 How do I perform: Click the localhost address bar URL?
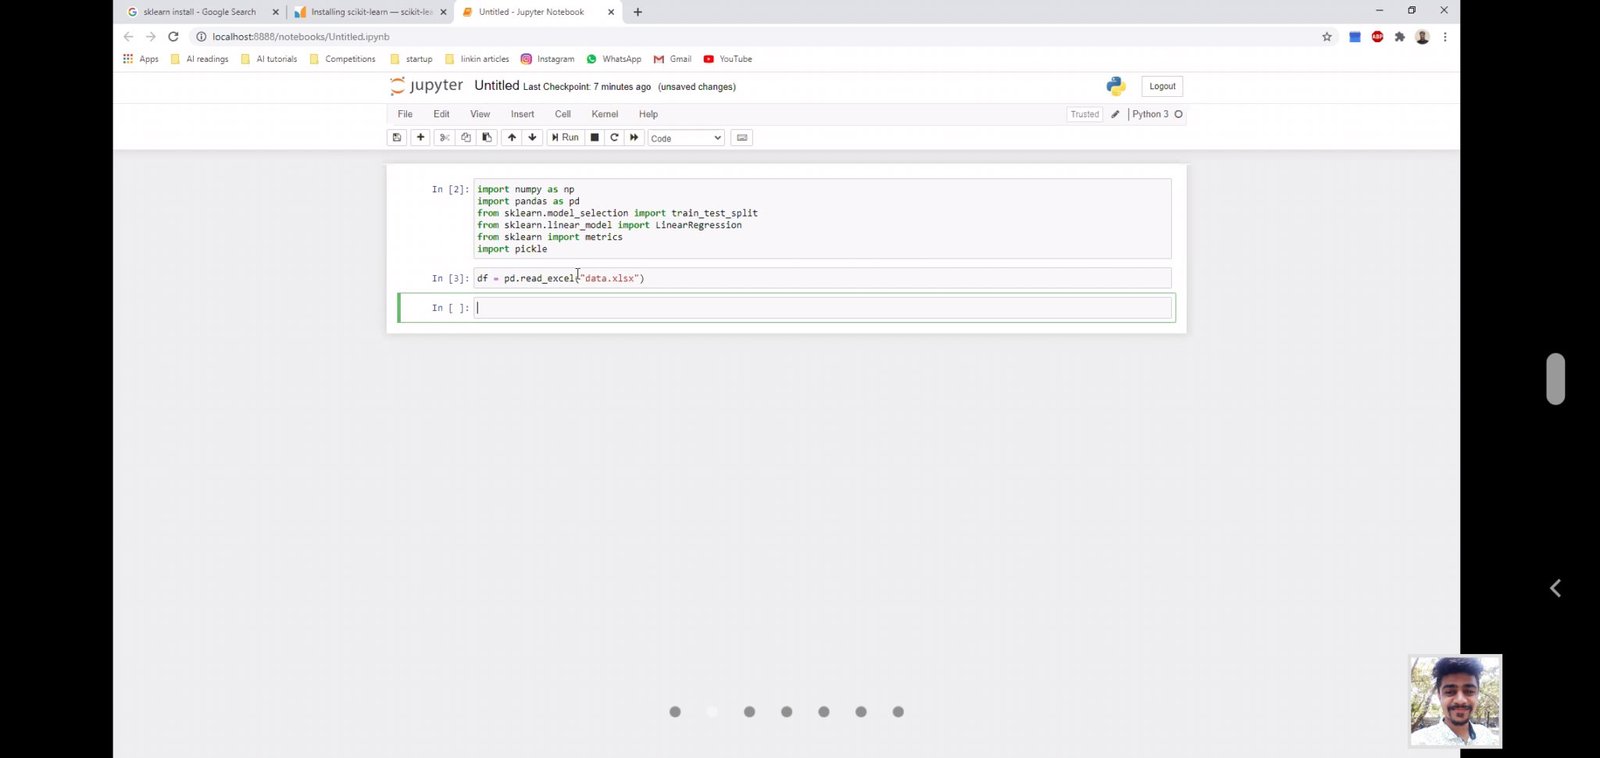point(301,37)
